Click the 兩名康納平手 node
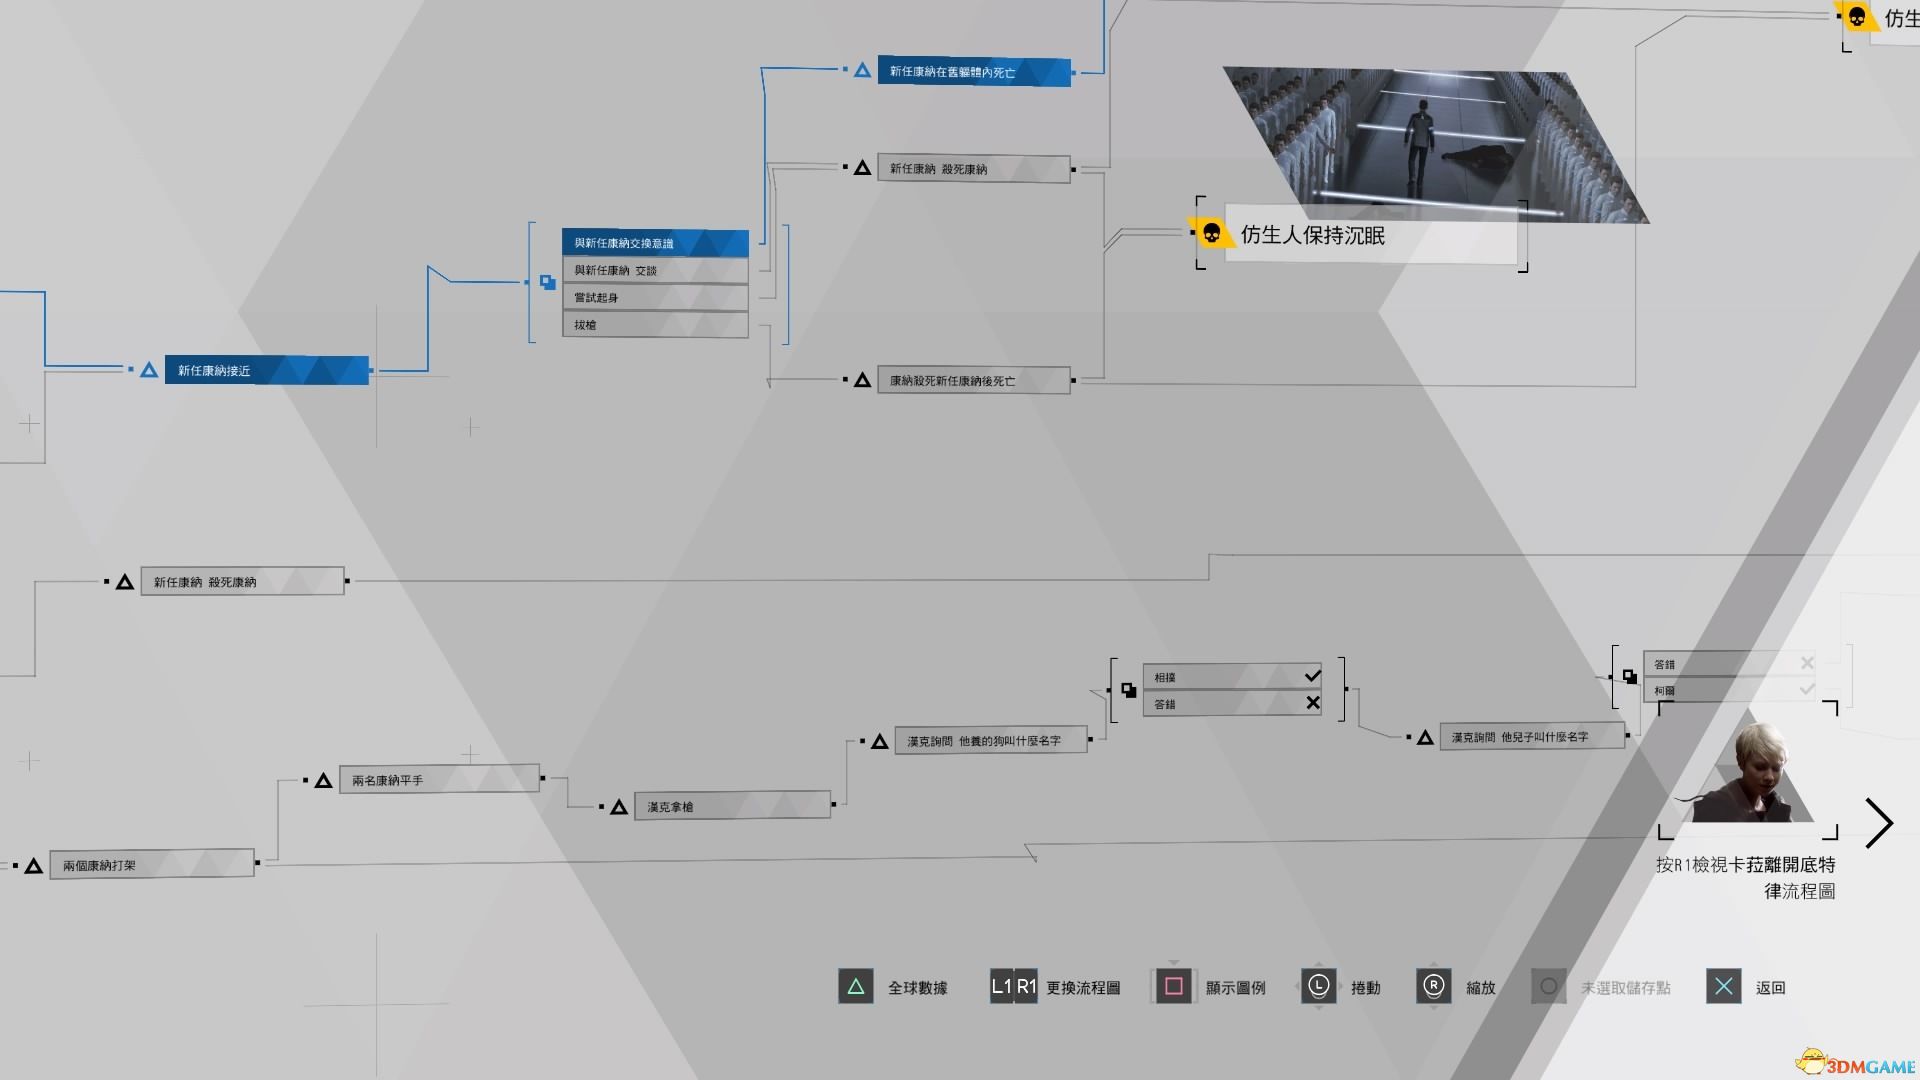This screenshot has height=1080, width=1920. click(x=440, y=780)
